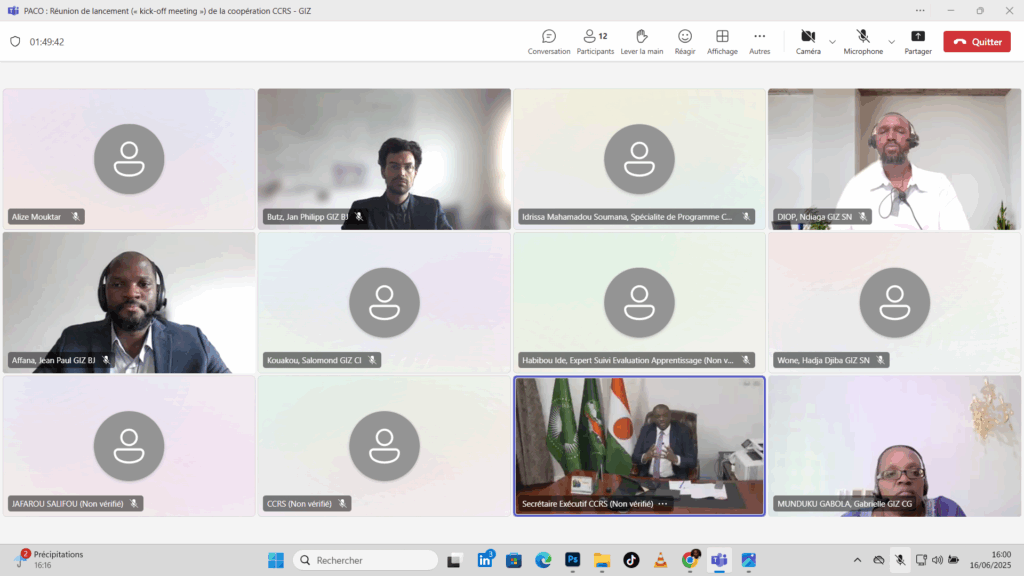Expand the microphone options chevron
Viewport: 1024px width, 576px height.
(x=891, y=42)
